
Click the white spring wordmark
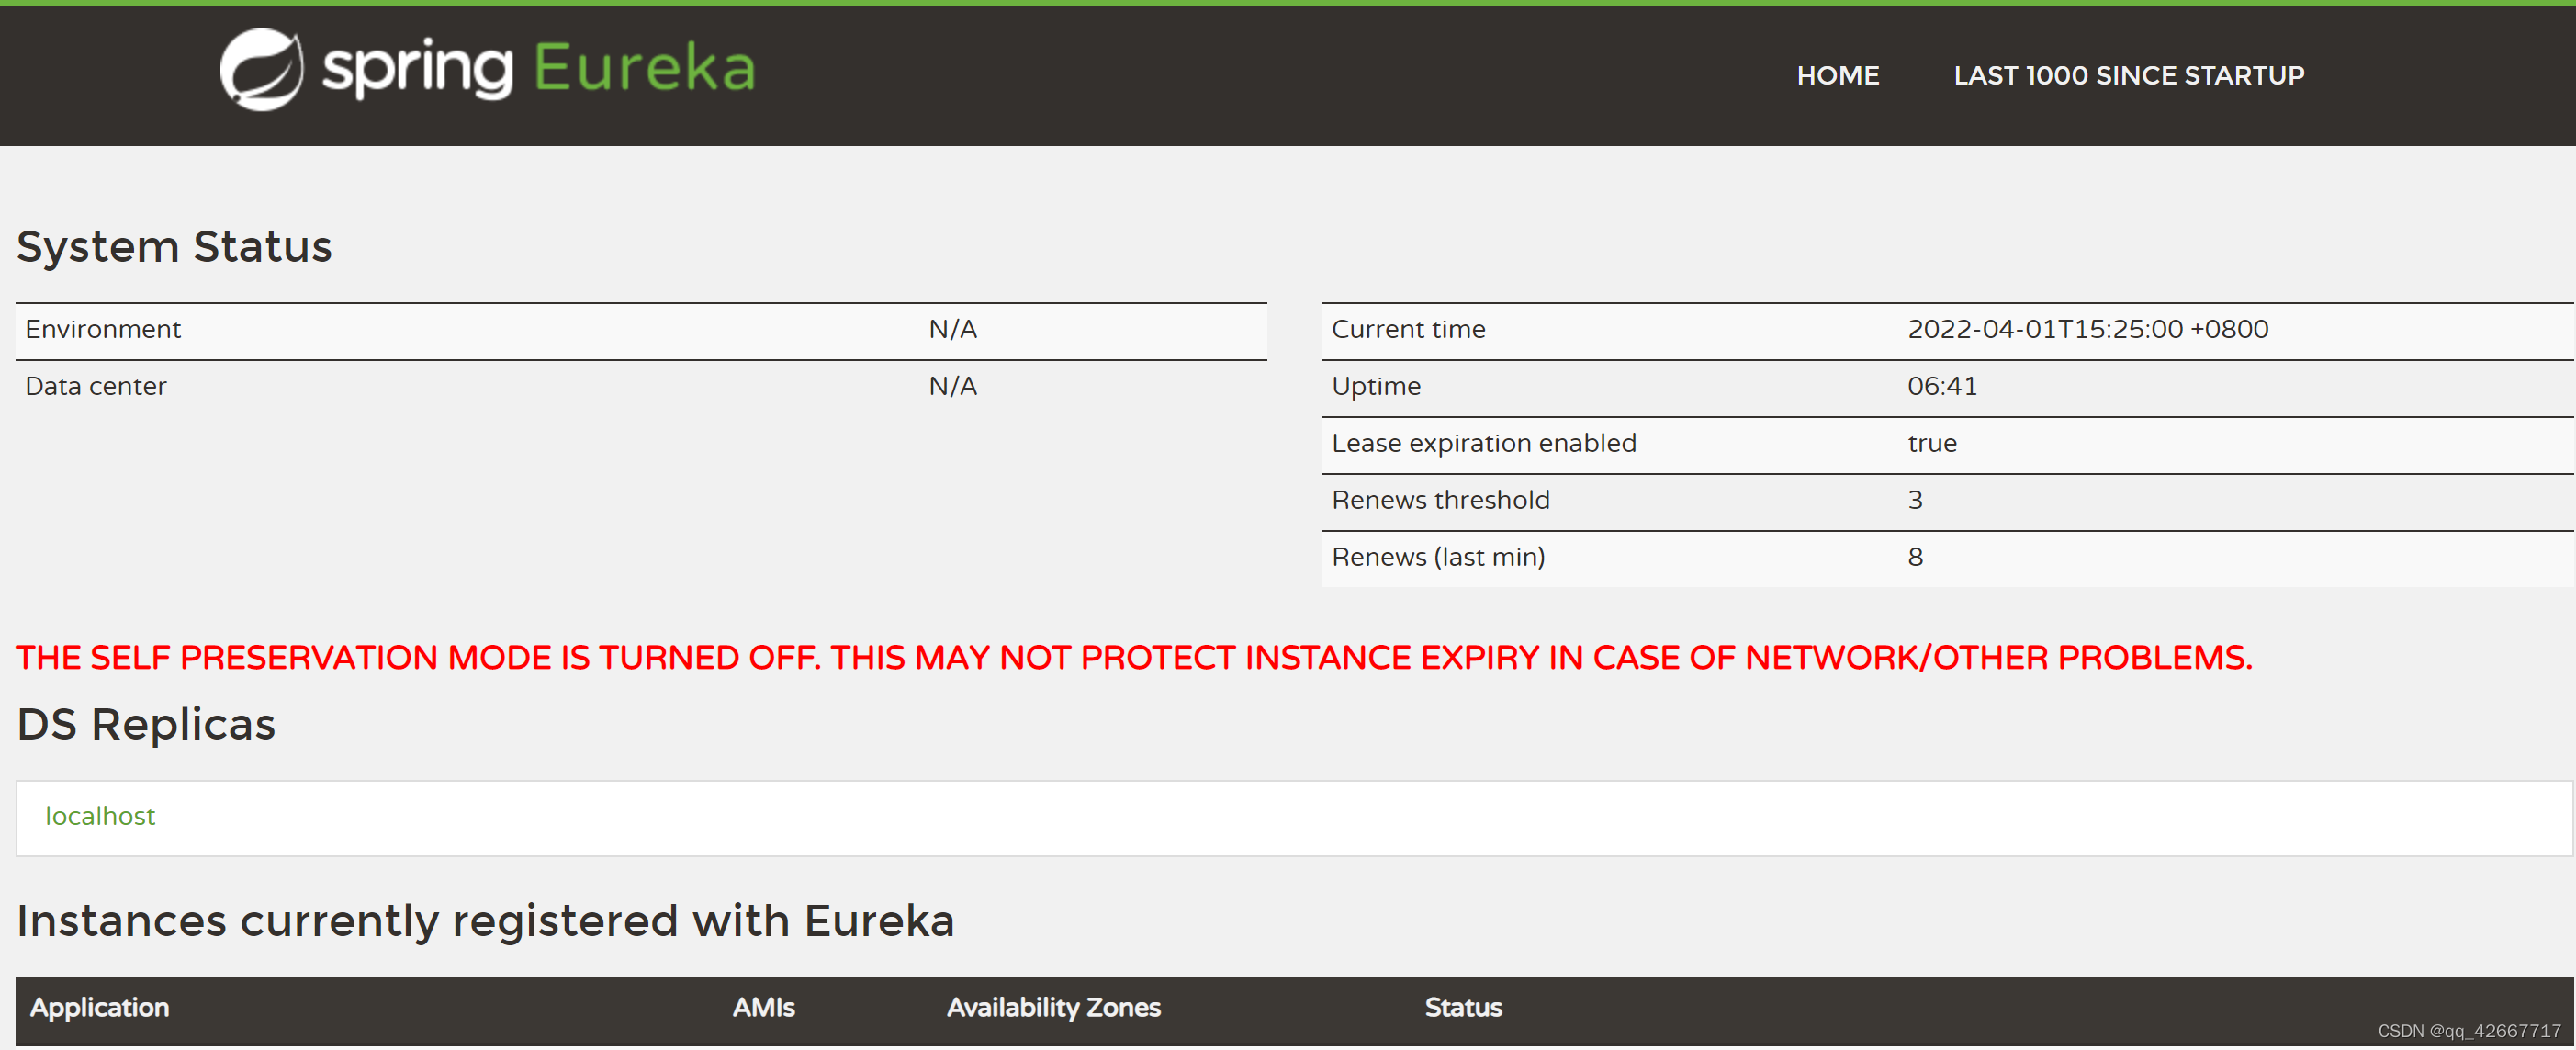417,71
